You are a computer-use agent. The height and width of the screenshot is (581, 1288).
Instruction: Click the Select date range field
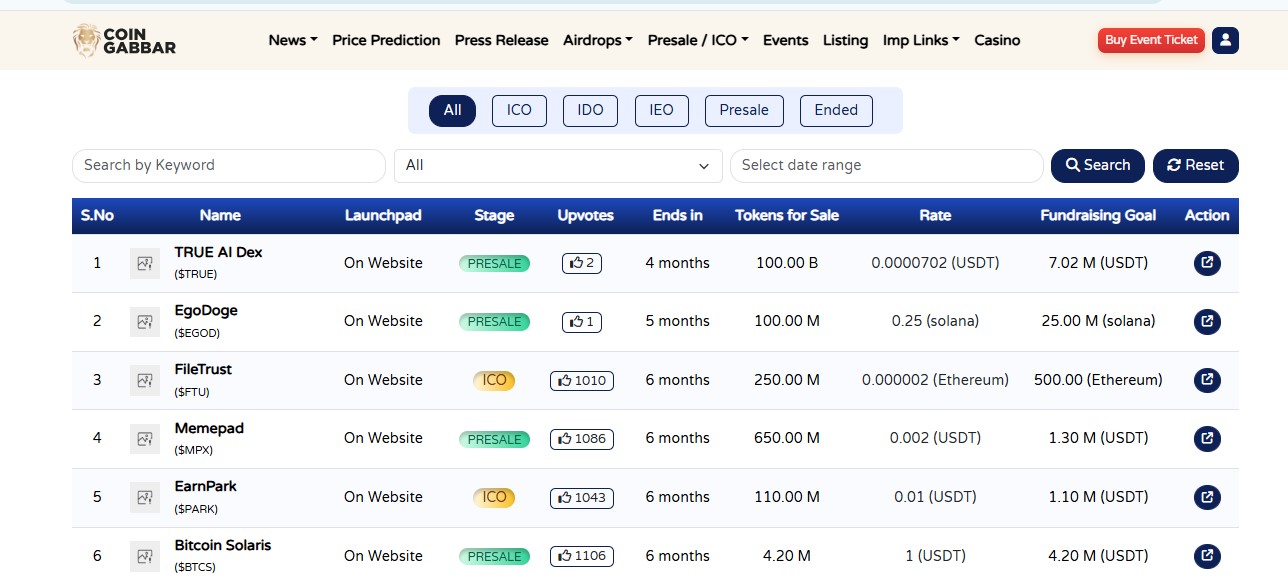tap(886, 165)
